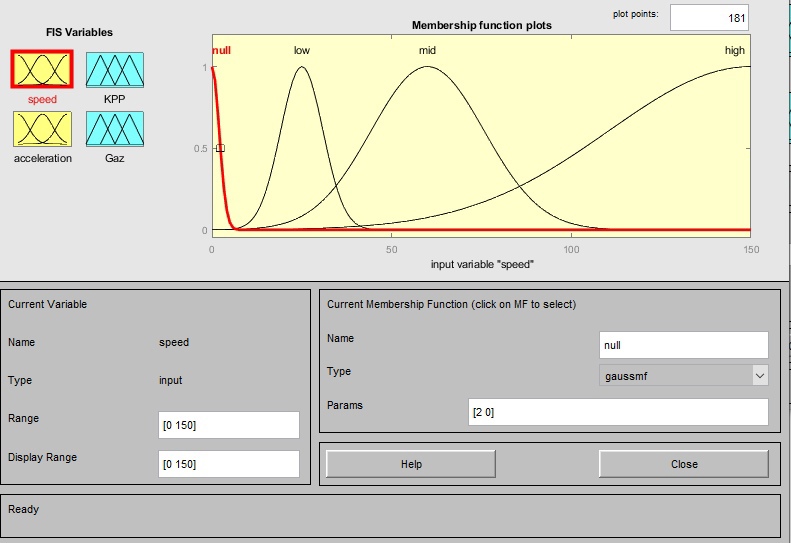This screenshot has height=543, width=791.
Task: Click the 'KPP' variable label
Action: [115, 99]
